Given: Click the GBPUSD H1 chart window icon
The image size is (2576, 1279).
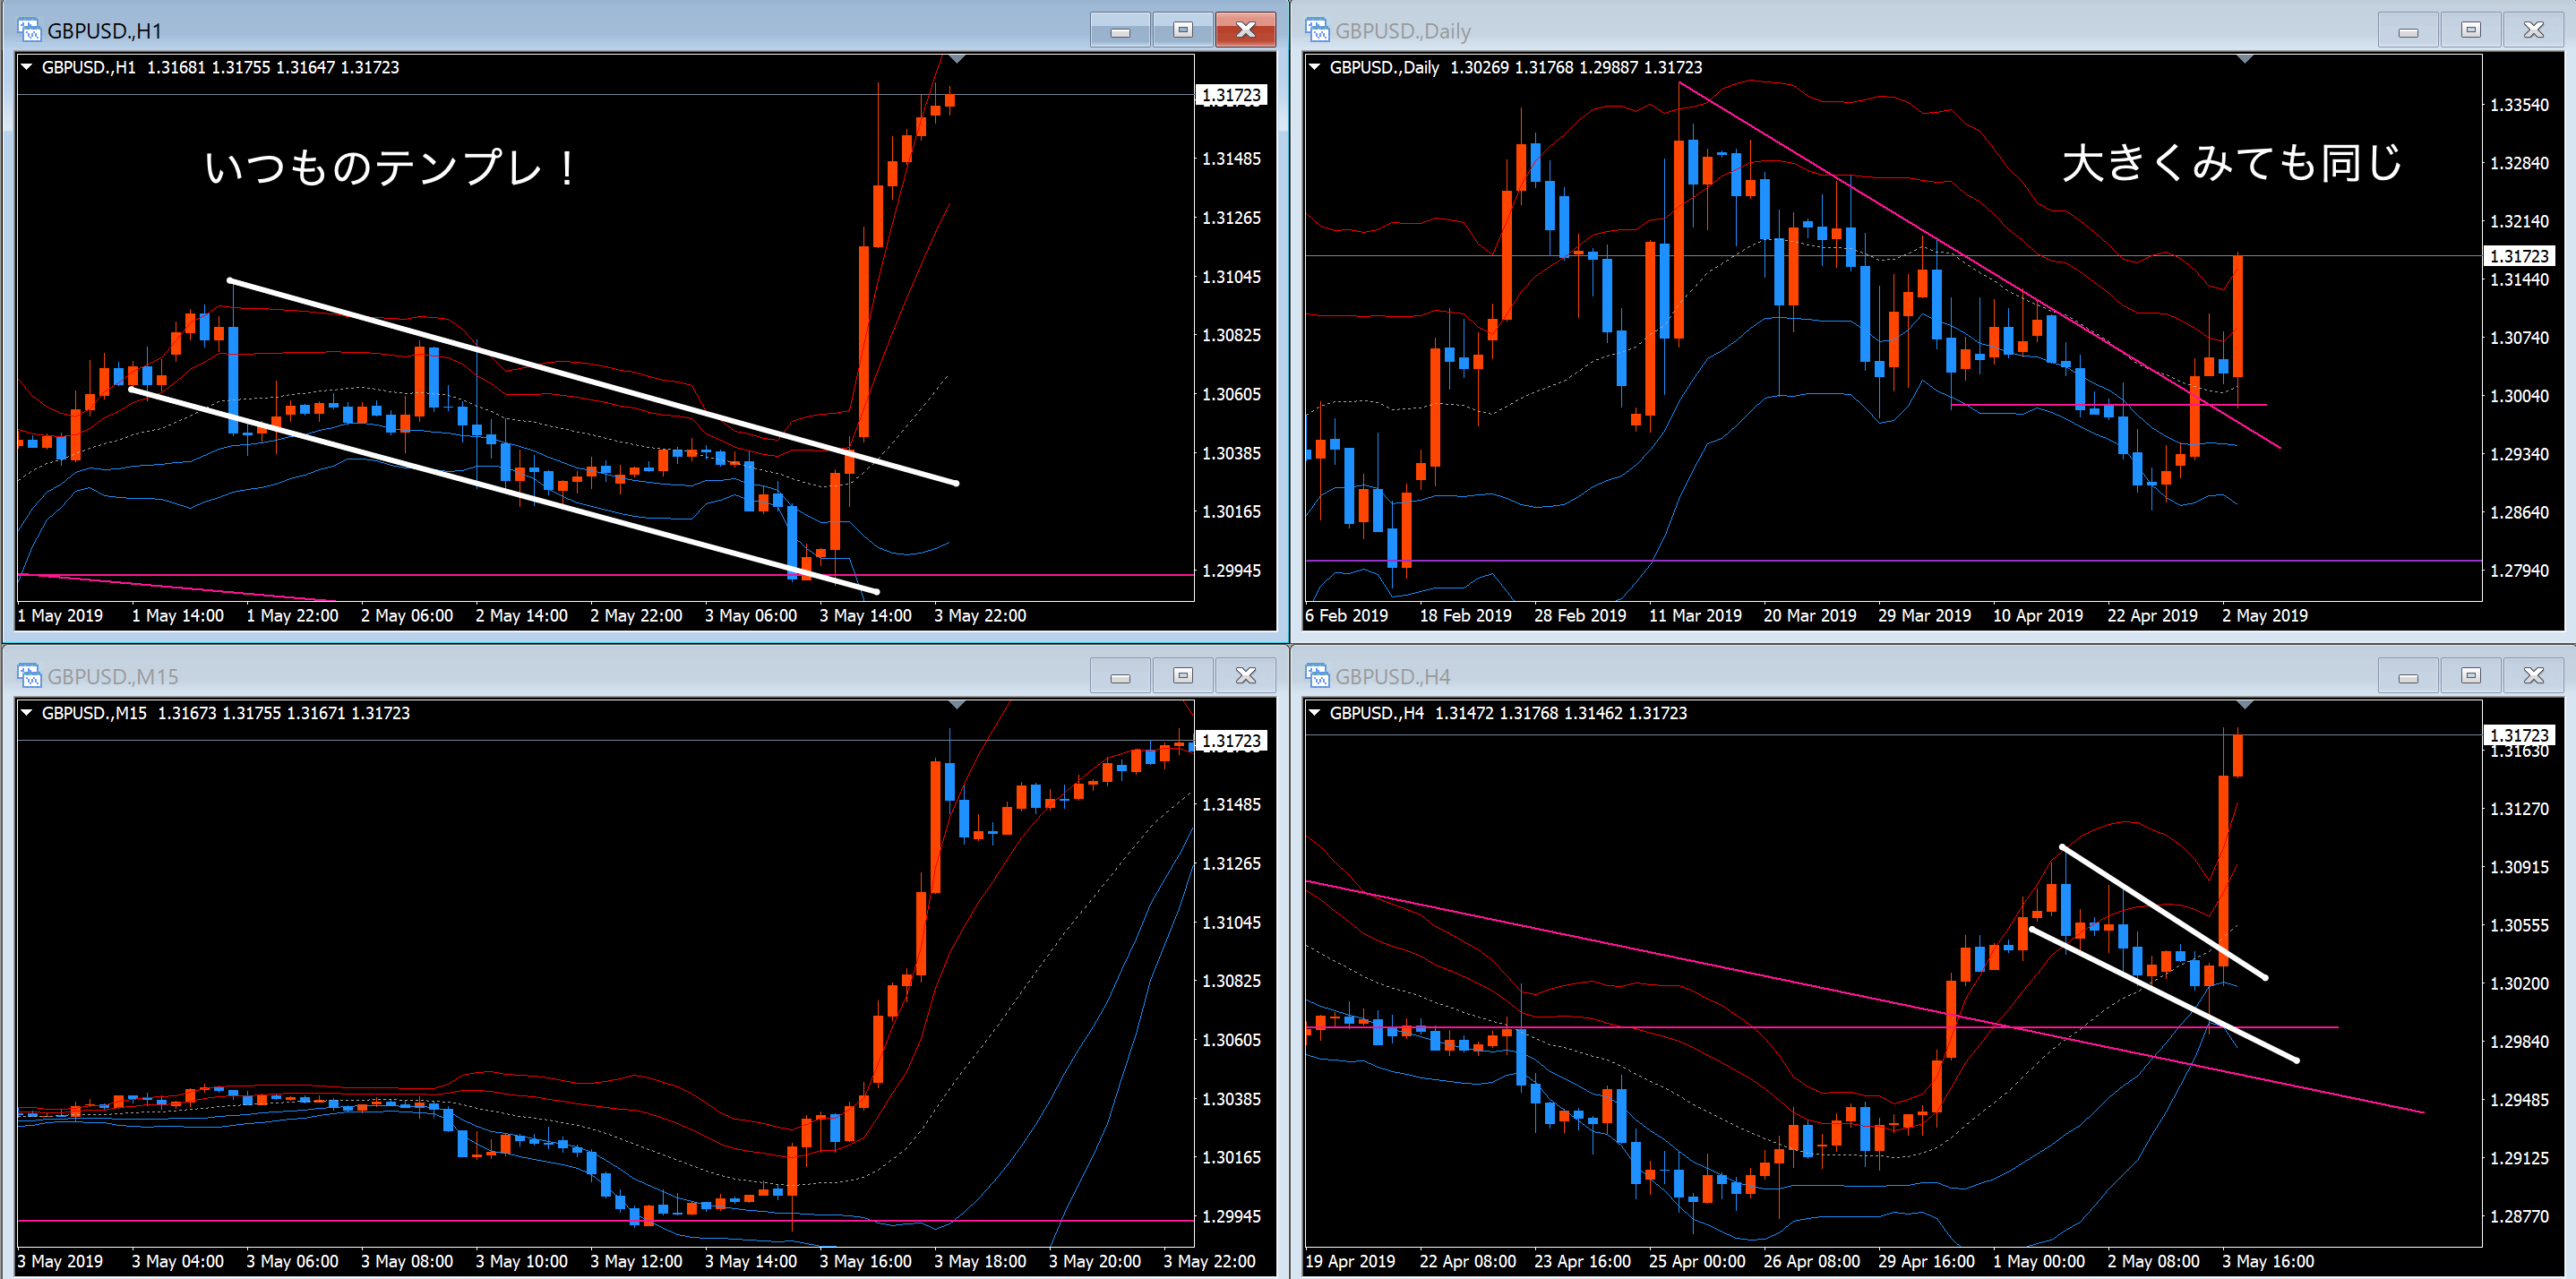Looking at the screenshot, I should tap(28, 30).
